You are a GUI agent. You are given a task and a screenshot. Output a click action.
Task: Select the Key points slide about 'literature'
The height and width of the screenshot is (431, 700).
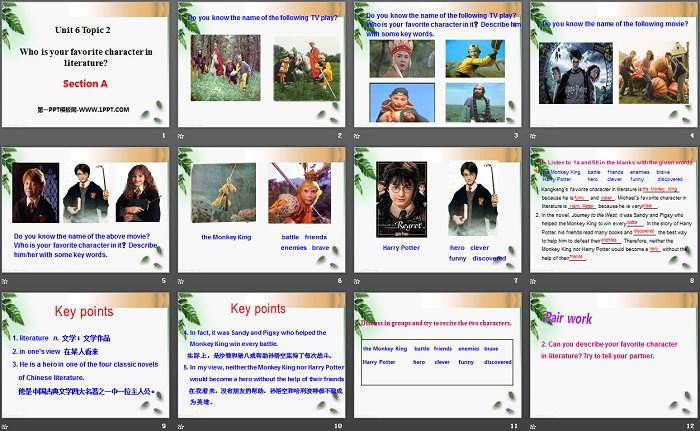tap(85, 355)
